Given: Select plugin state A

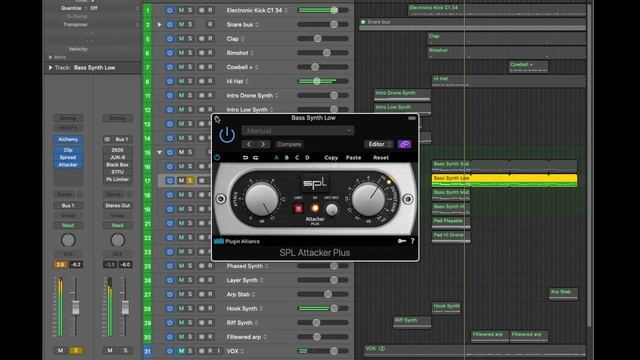Looking at the screenshot, I should coord(276,158).
